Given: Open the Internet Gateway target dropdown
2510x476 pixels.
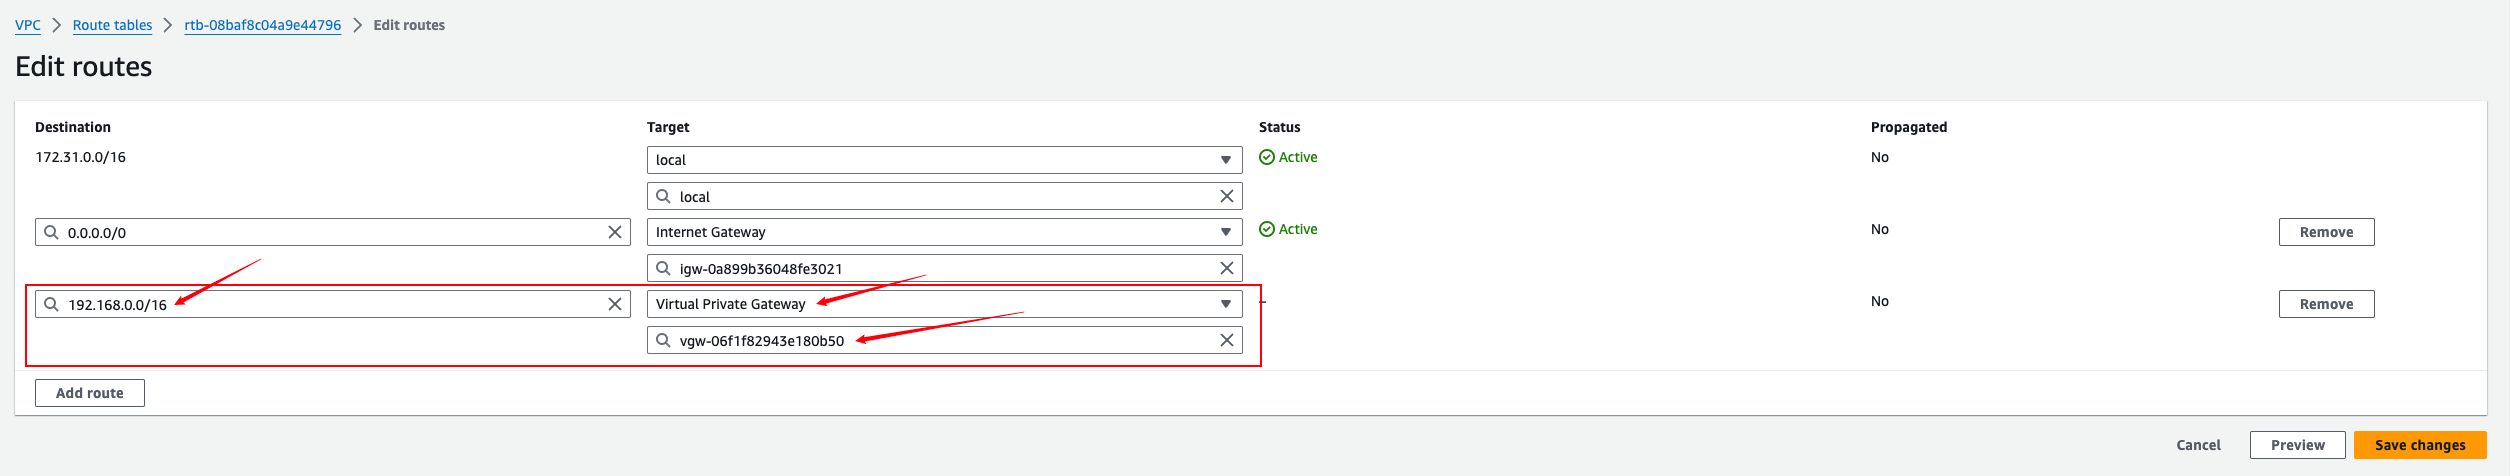Looking at the screenshot, I should (x=944, y=232).
